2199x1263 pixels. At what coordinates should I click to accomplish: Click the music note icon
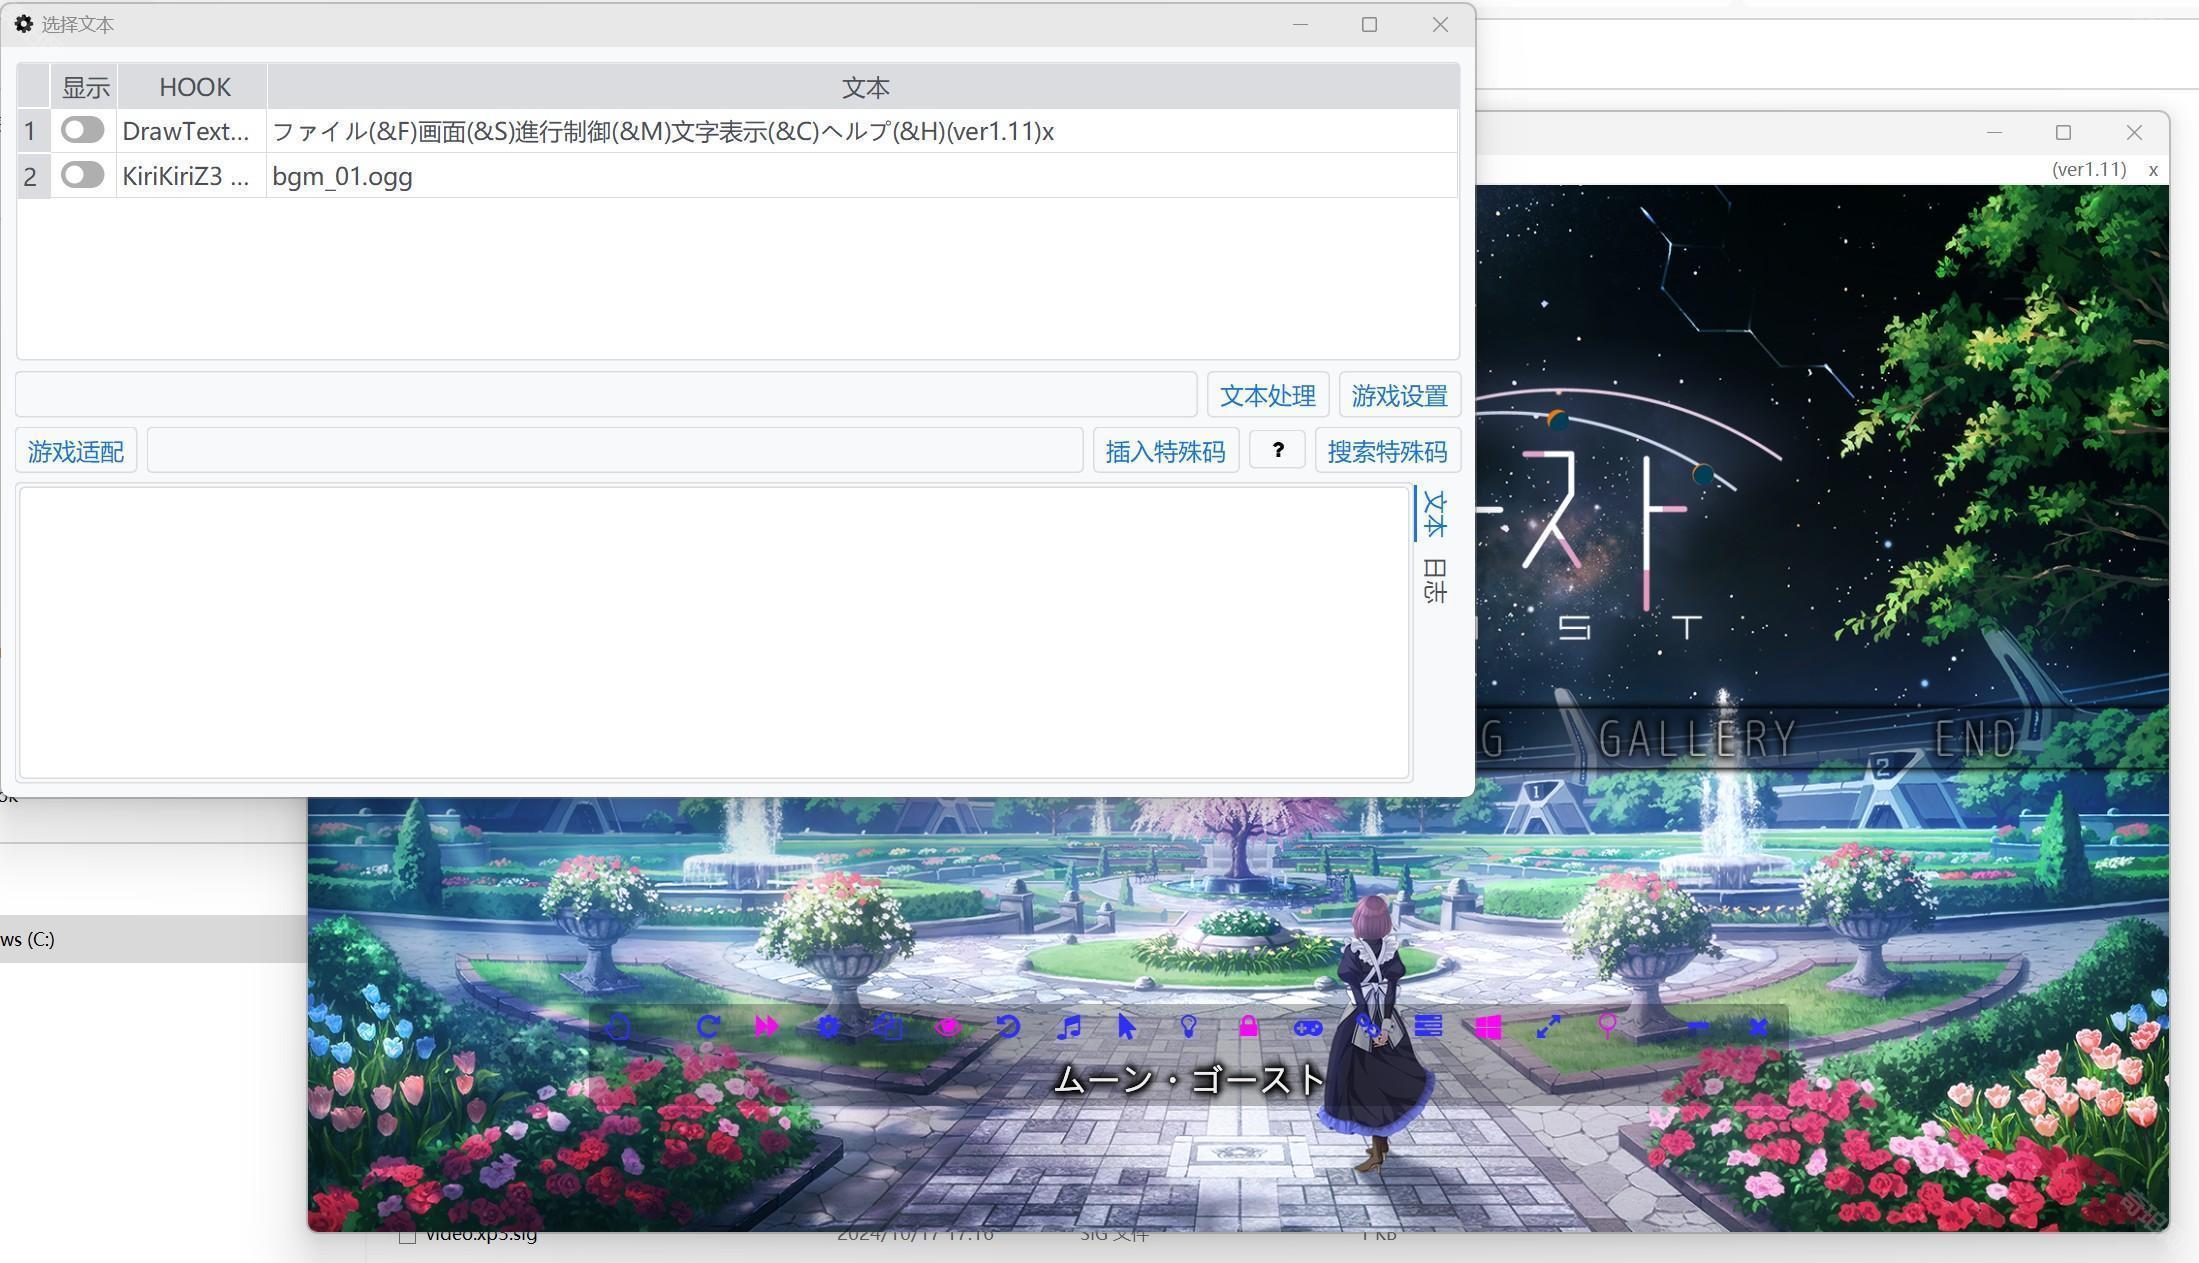(1068, 1027)
